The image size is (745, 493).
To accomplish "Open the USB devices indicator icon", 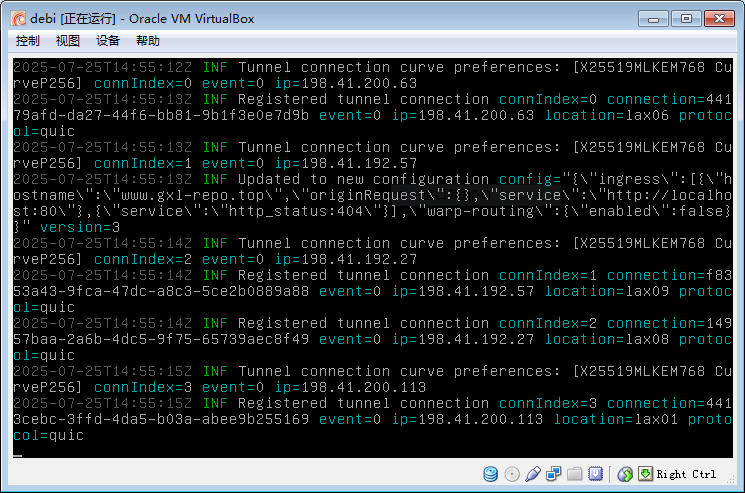I will coord(533,474).
